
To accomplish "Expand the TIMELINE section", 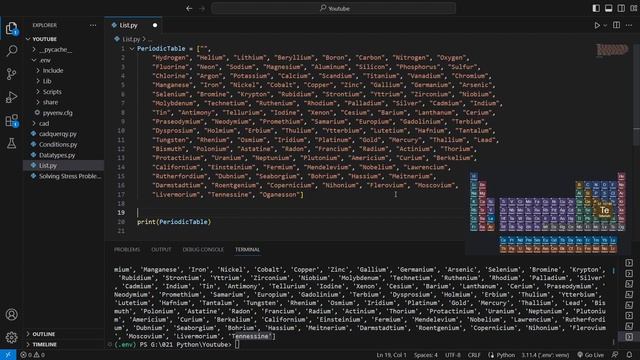I will pyautogui.click(x=44, y=344).
